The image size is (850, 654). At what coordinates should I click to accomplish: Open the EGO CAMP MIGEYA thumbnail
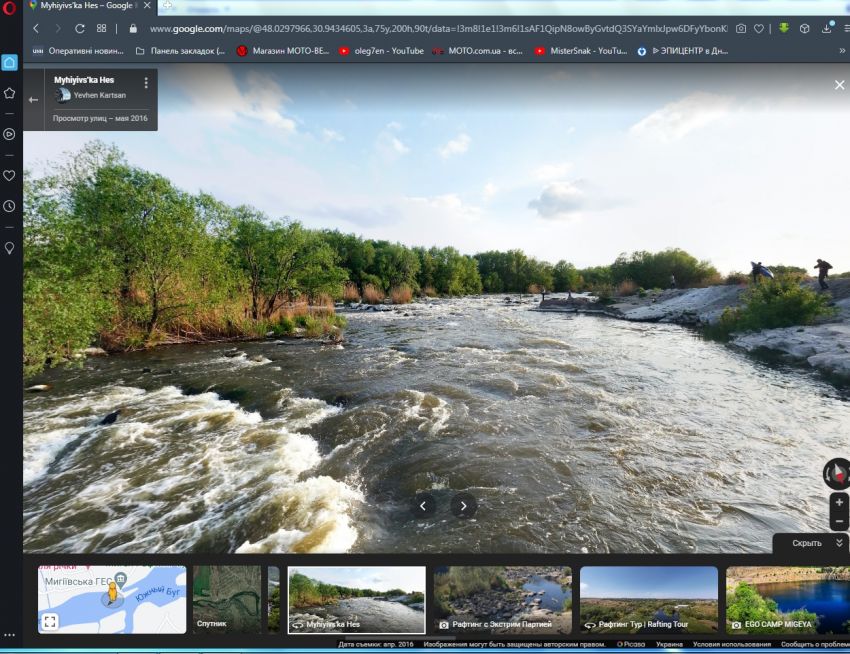click(x=788, y=600)
